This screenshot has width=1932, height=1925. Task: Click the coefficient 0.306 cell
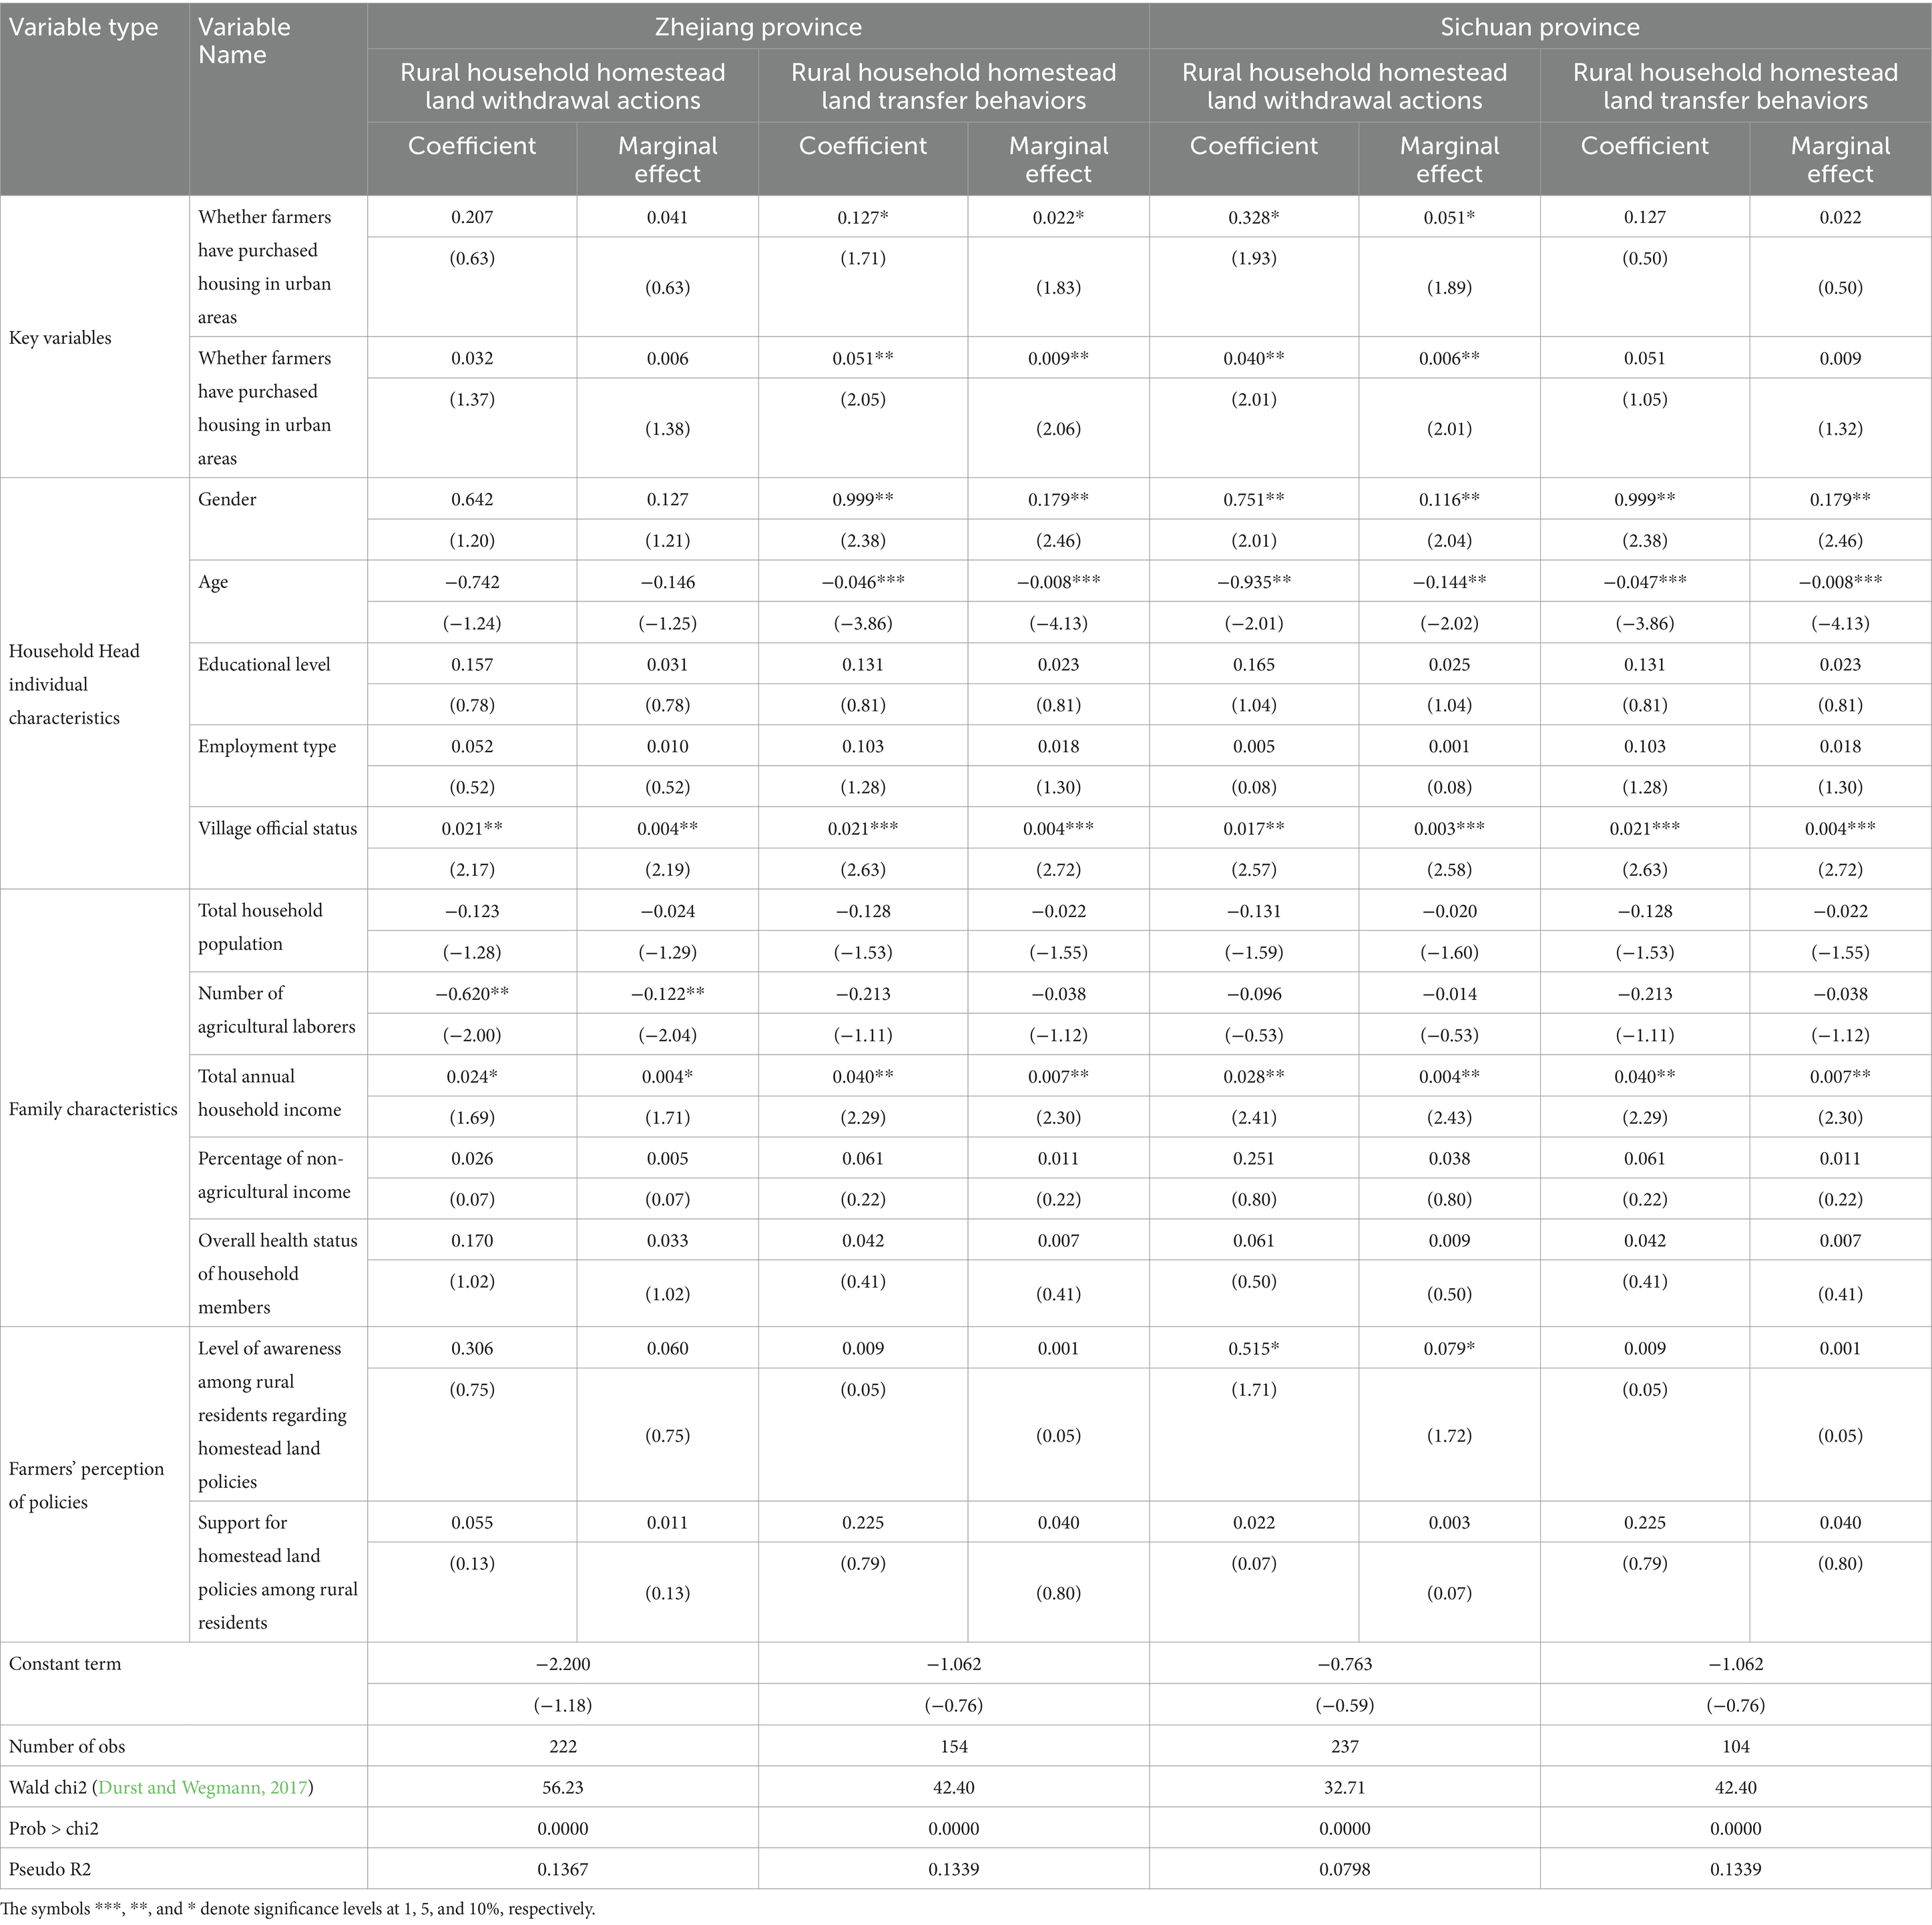472,1348
